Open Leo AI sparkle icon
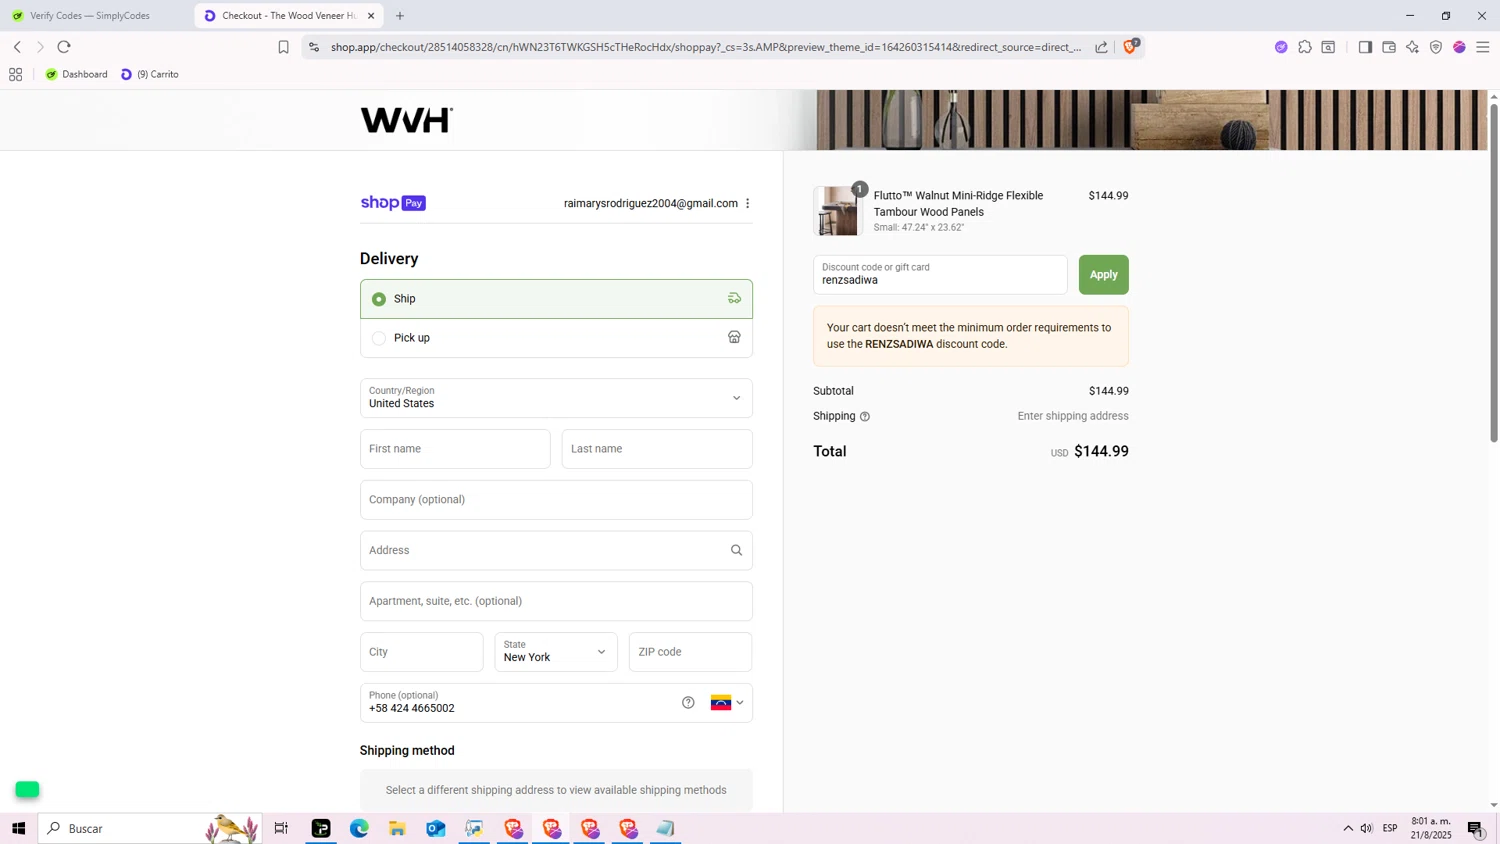The width and height of the screenshot is (1500, 844). click(1412, 47)
